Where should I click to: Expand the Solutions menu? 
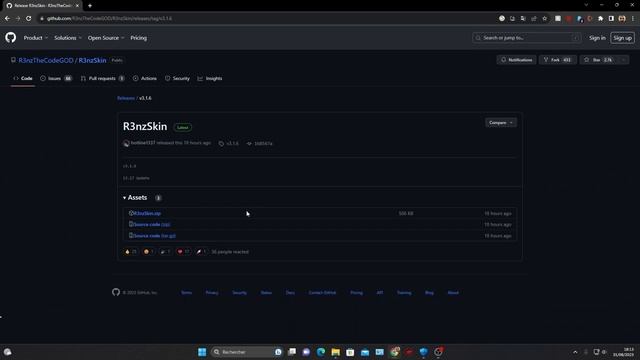[x=68, y=38]
